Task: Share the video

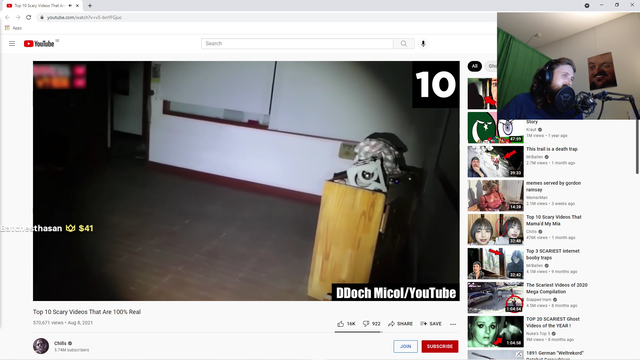Action: 400,324
